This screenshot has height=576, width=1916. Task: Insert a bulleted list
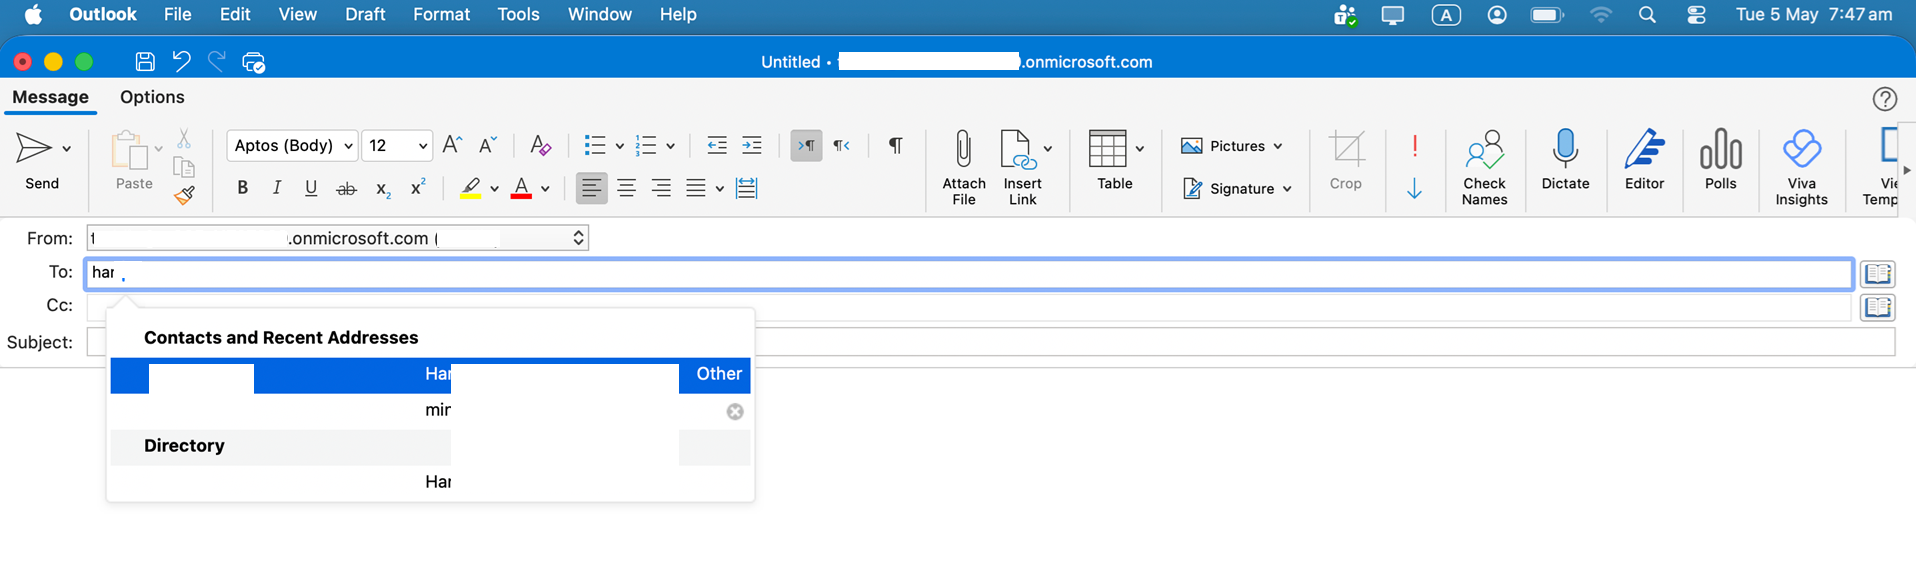click(595, 146)
